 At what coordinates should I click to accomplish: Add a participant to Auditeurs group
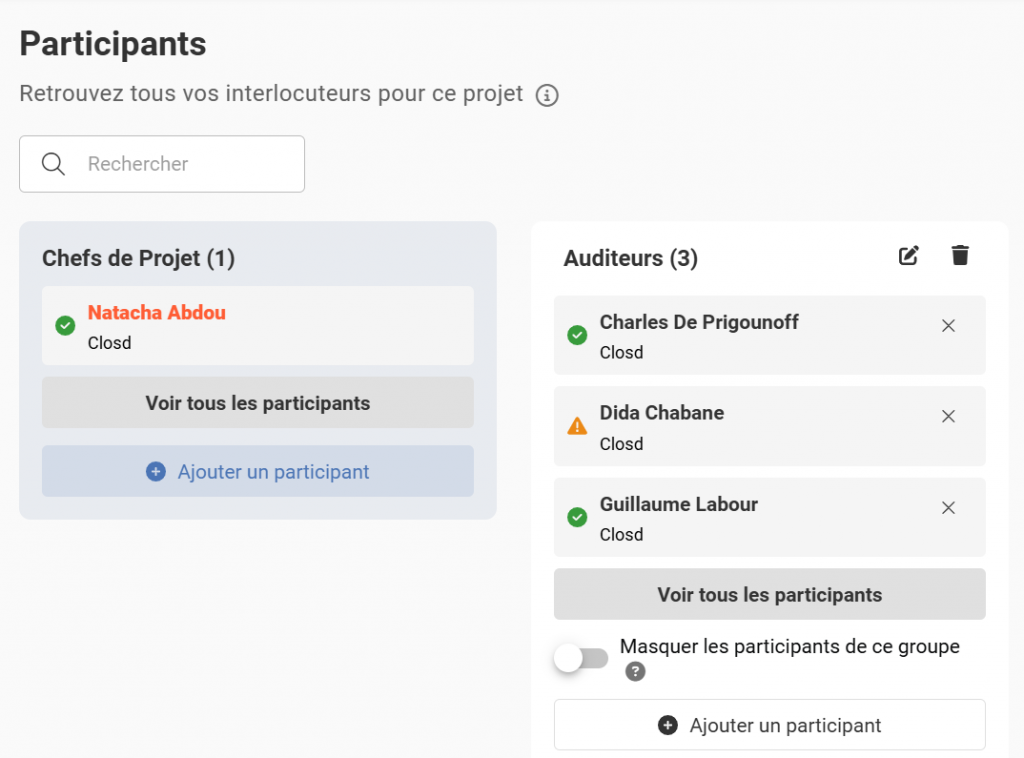point(769,726)
